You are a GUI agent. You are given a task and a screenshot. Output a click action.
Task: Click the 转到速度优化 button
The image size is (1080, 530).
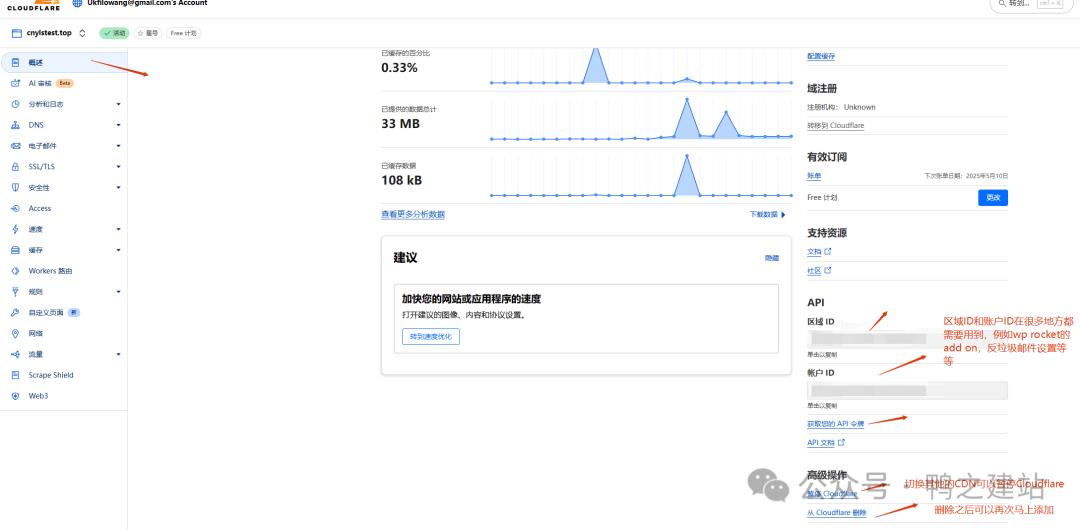point(430,336)
